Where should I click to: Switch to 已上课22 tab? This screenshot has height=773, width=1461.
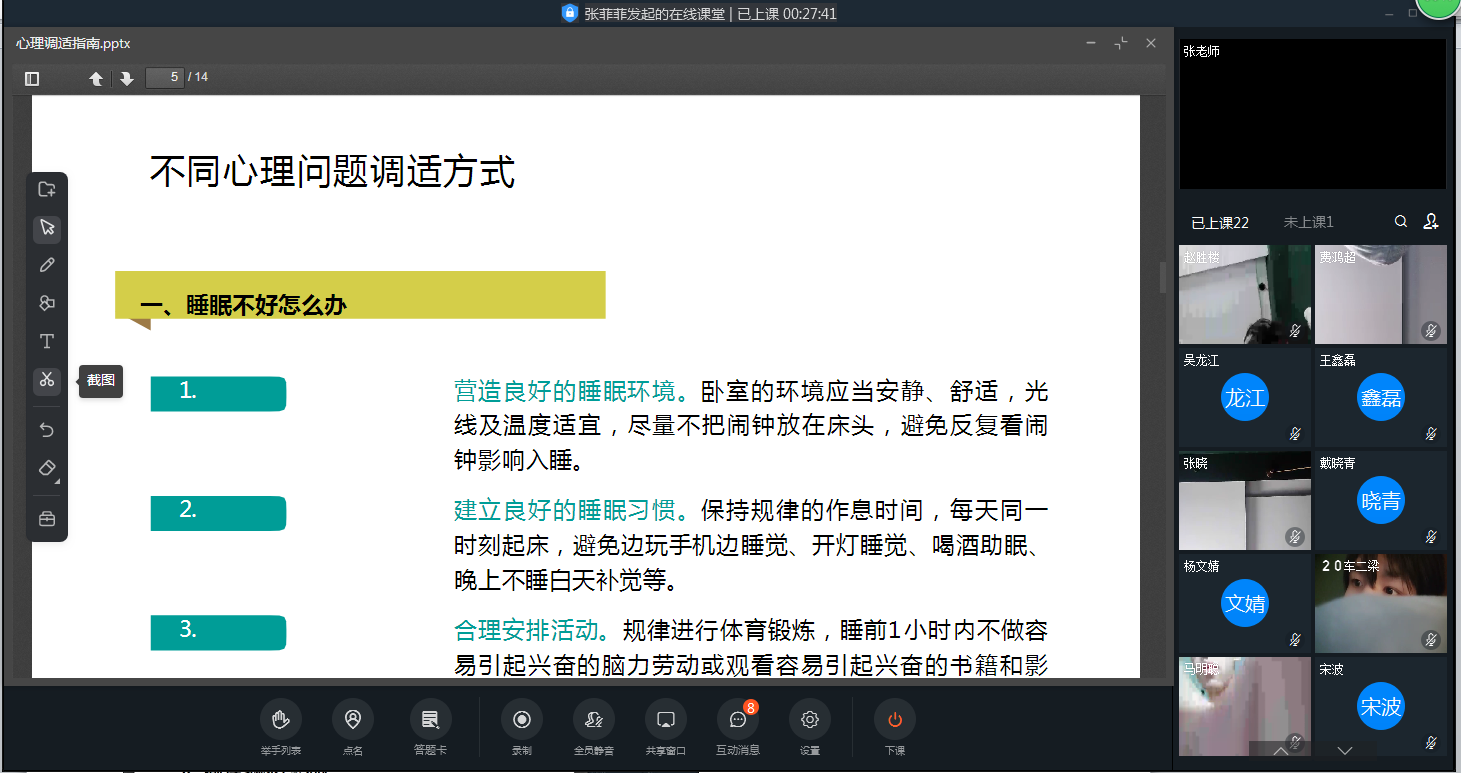click(x=1220, y=222)
